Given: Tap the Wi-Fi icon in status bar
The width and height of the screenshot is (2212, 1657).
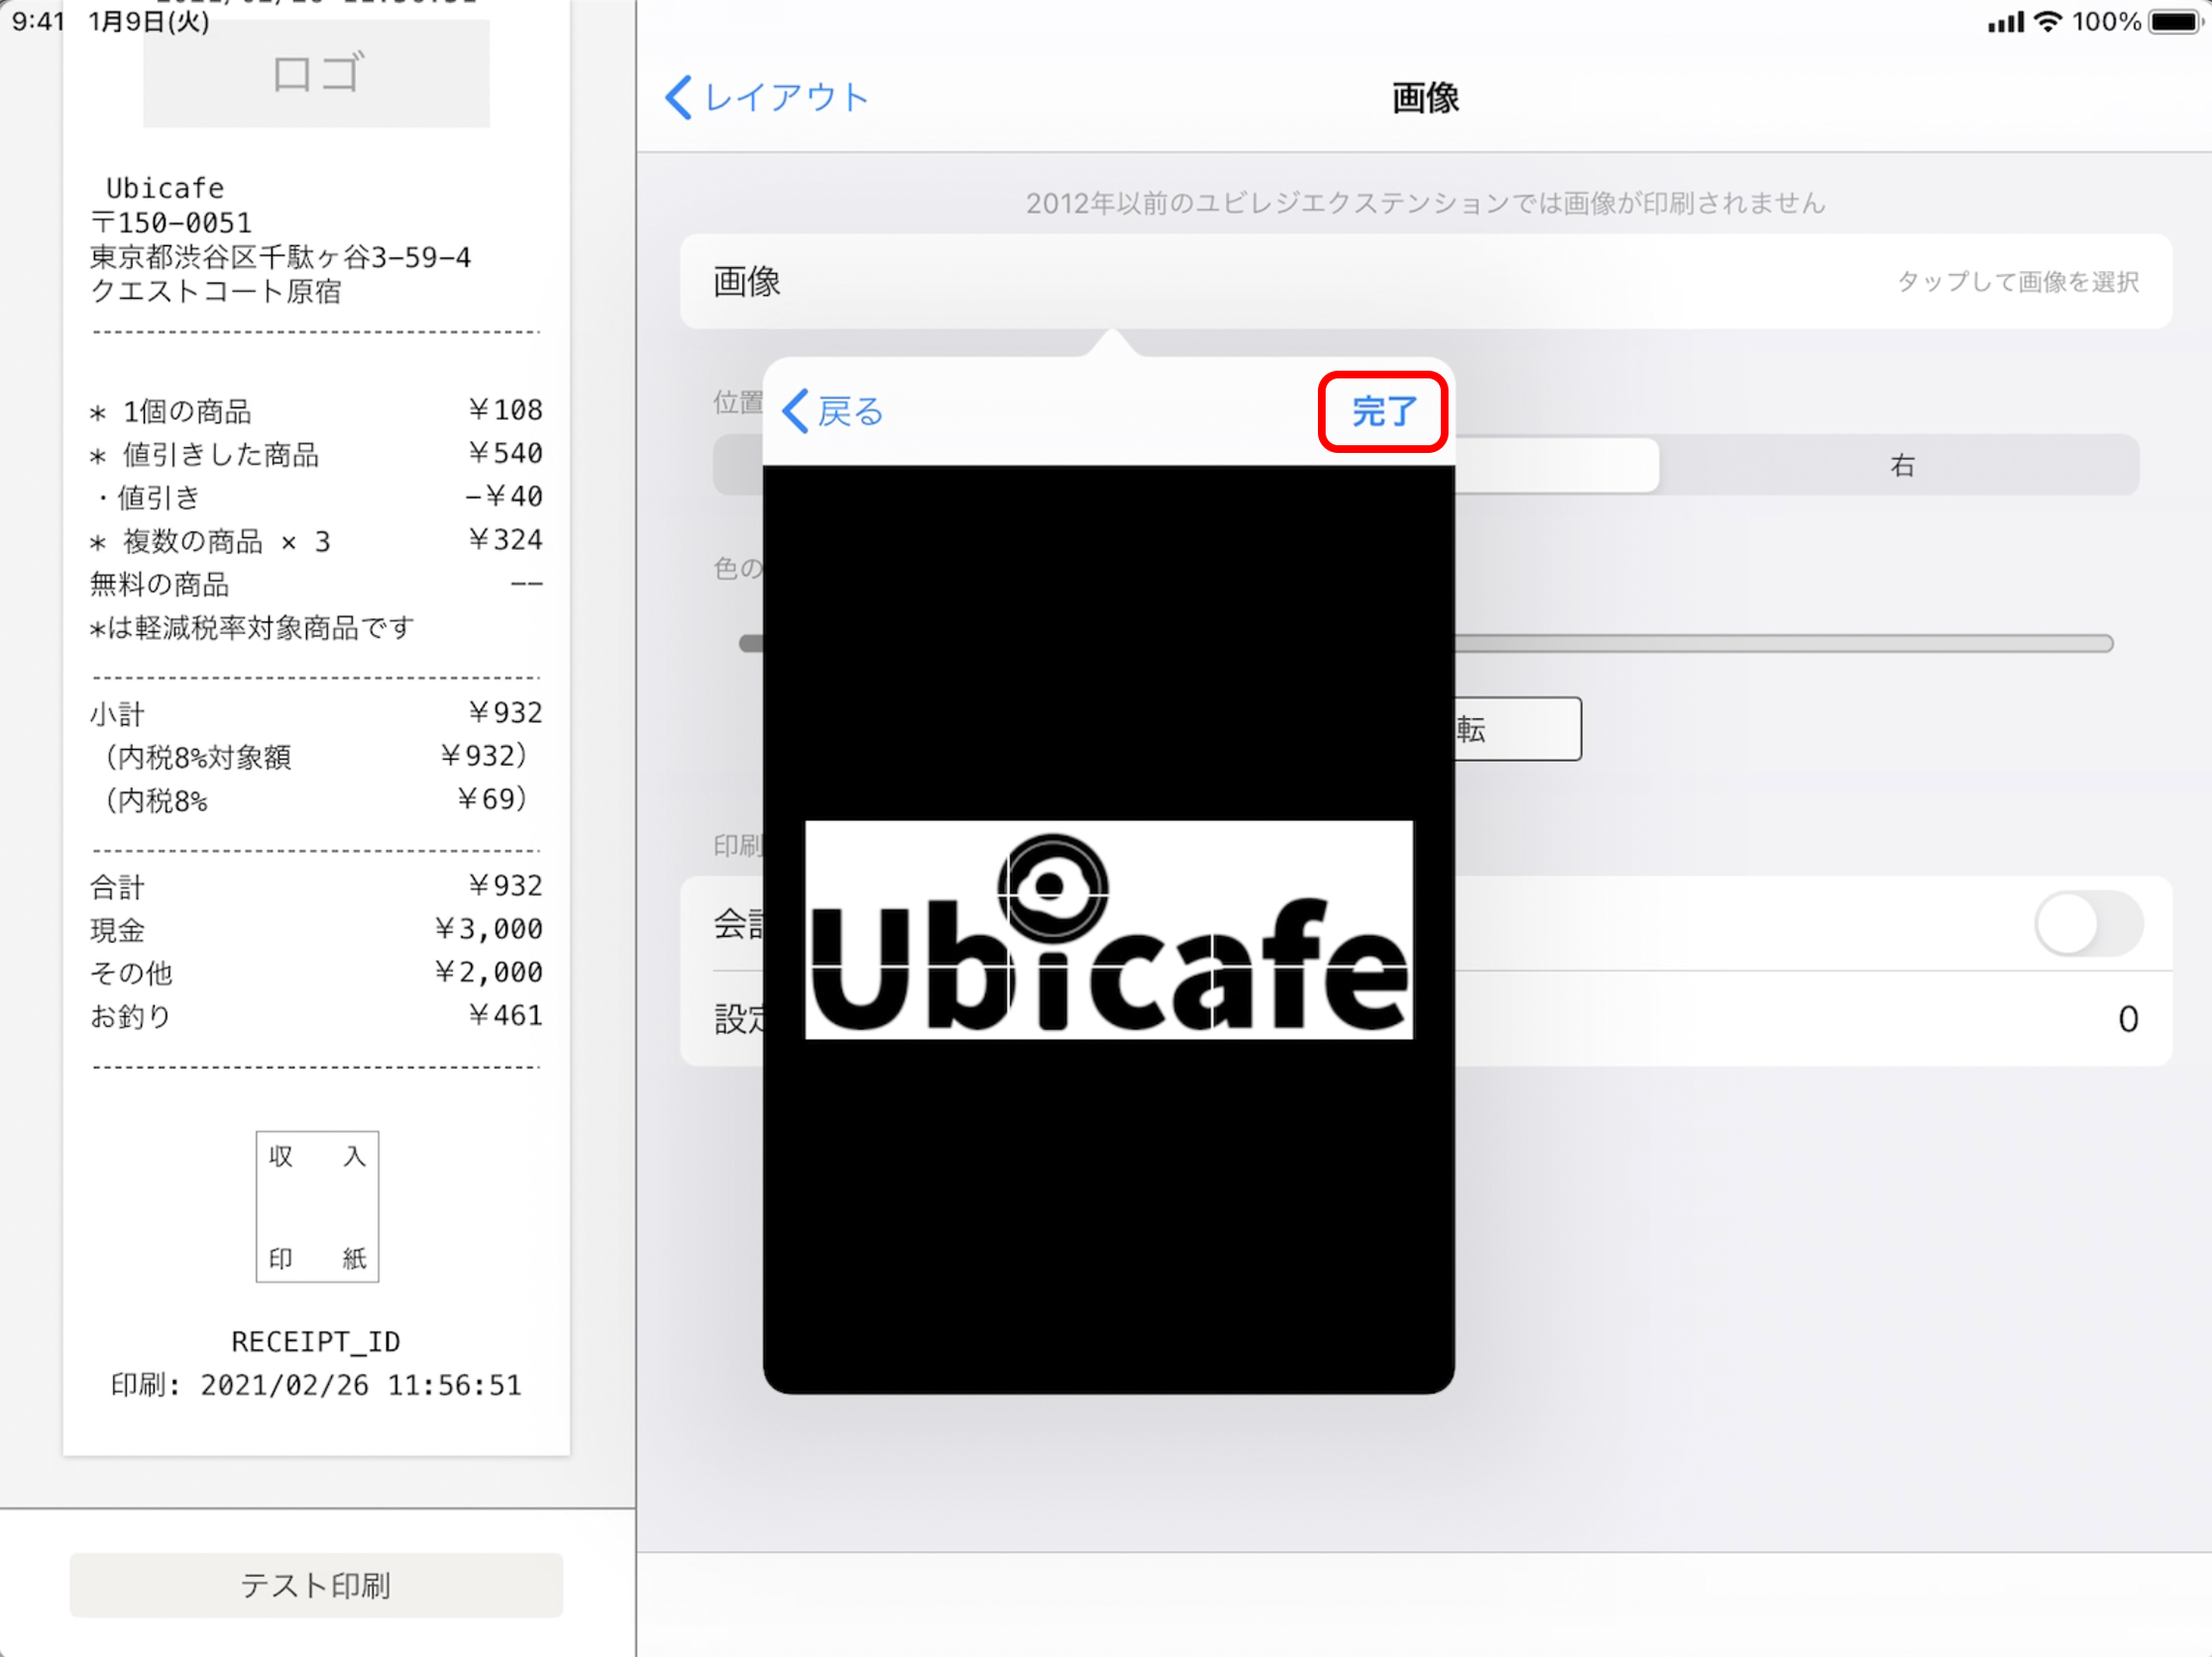Looking at the screenshot, I should [2048, 21].
